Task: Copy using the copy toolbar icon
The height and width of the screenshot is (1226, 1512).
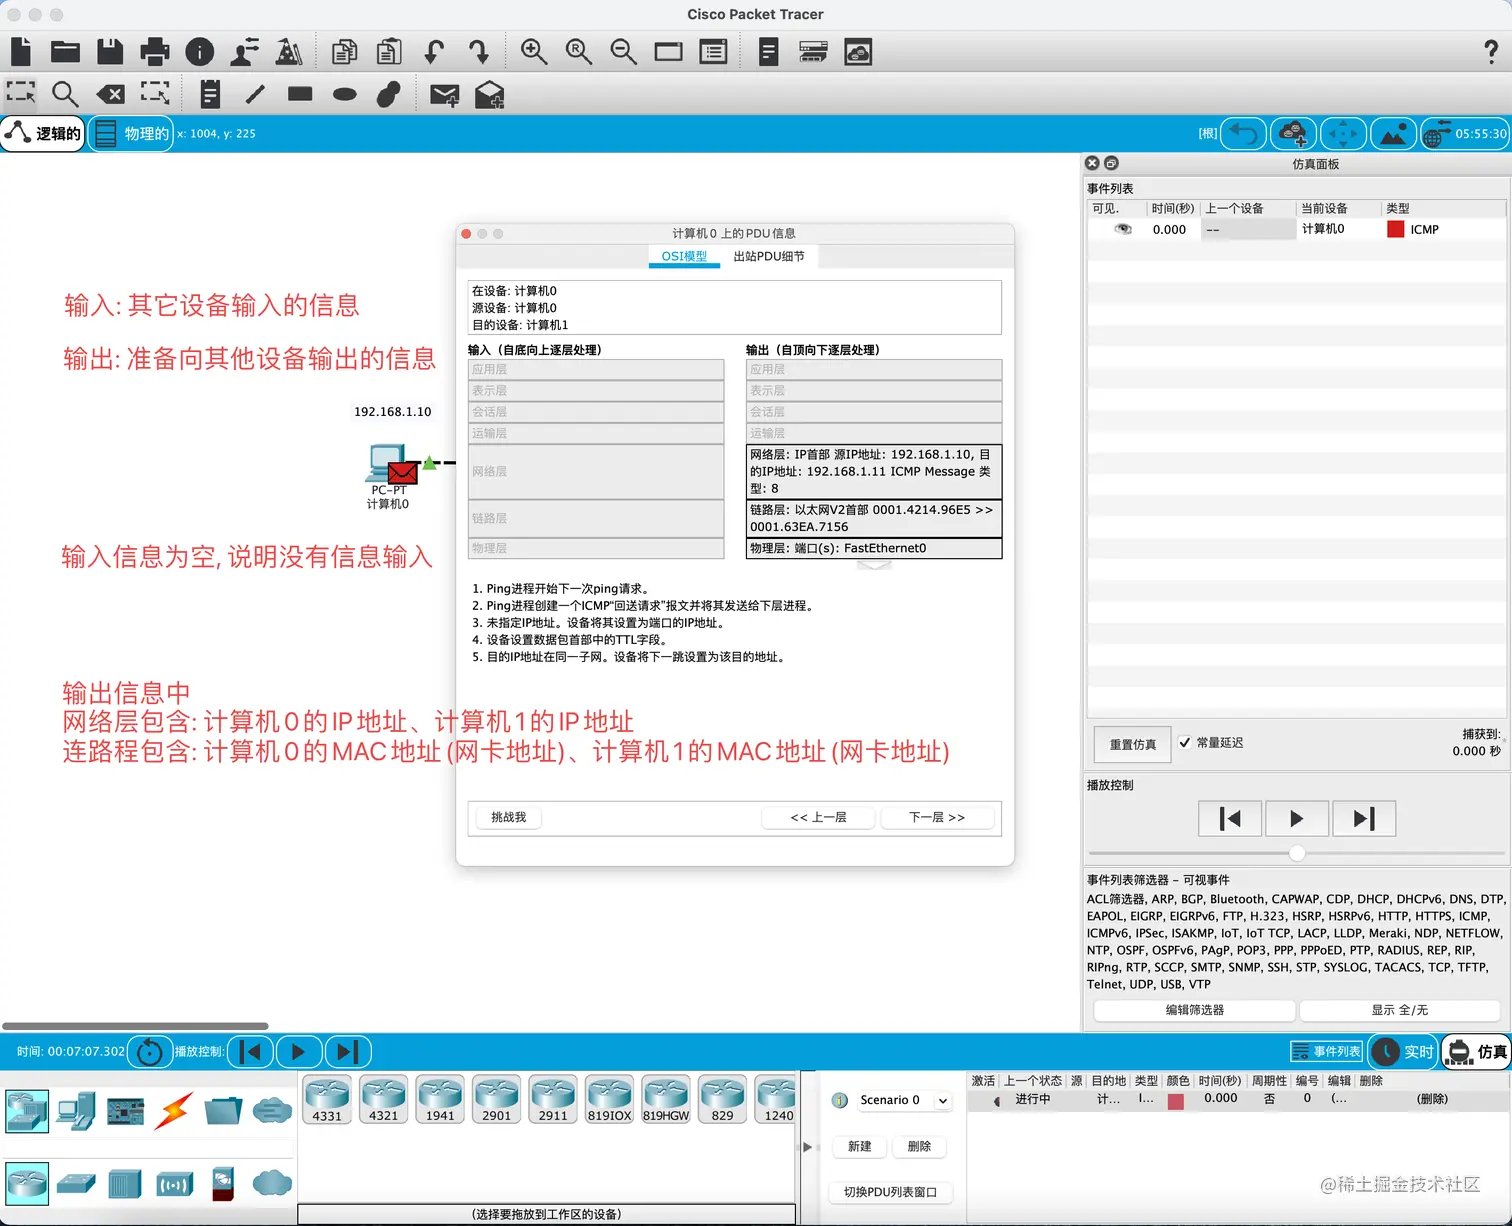Action: tap(344, 51)
